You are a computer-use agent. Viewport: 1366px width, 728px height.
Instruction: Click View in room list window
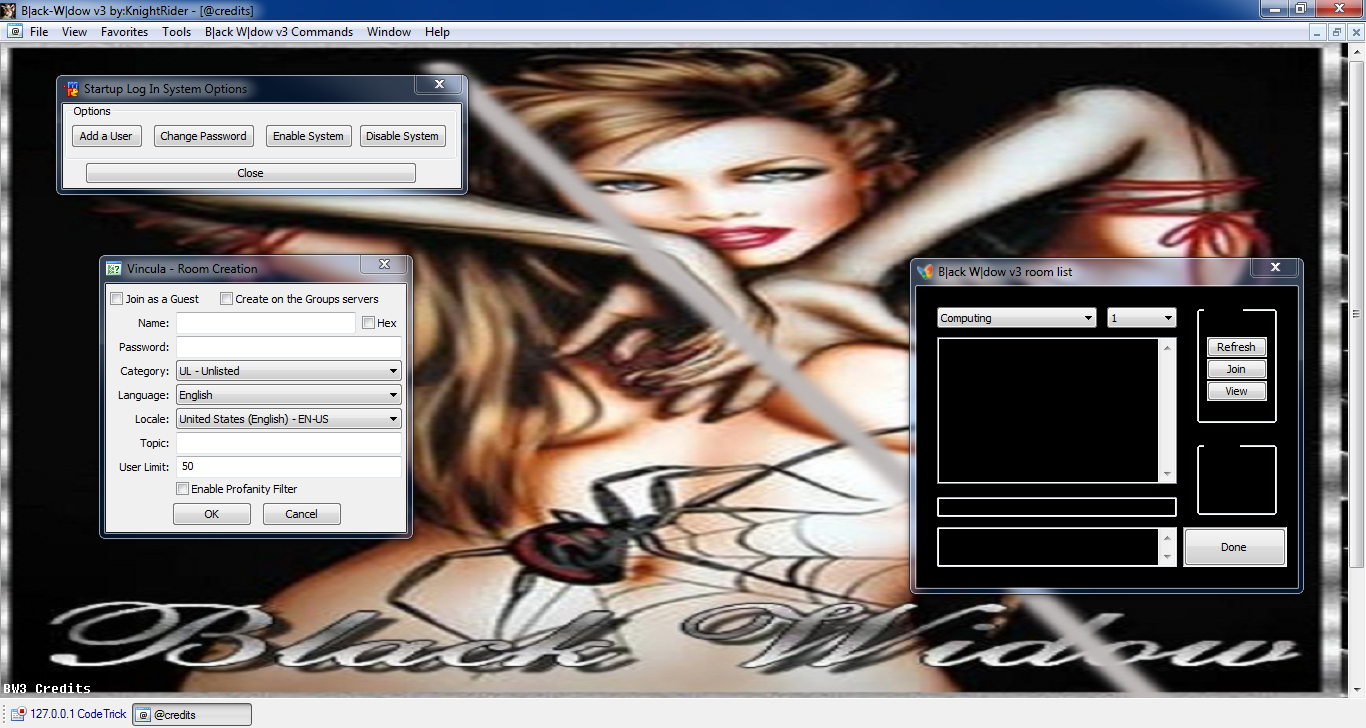[x=1237, y=391]
